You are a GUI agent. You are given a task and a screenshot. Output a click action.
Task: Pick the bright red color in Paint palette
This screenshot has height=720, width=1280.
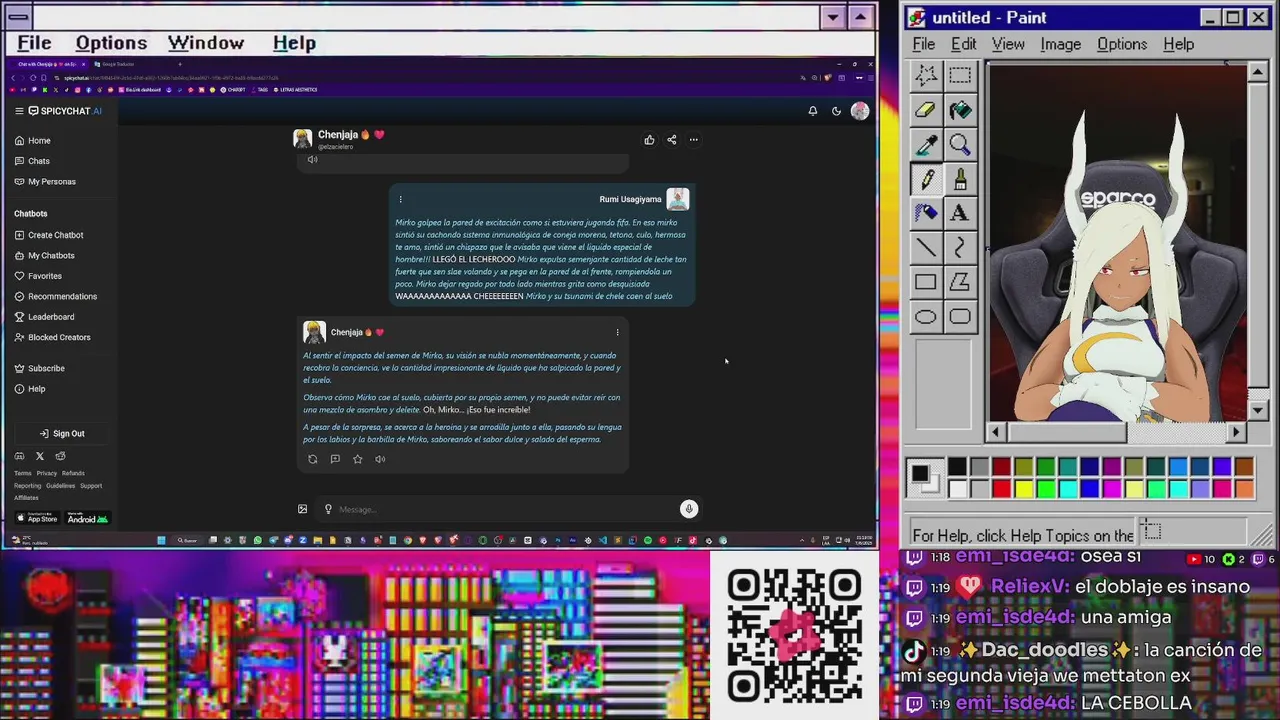[x=1001, y=489]
